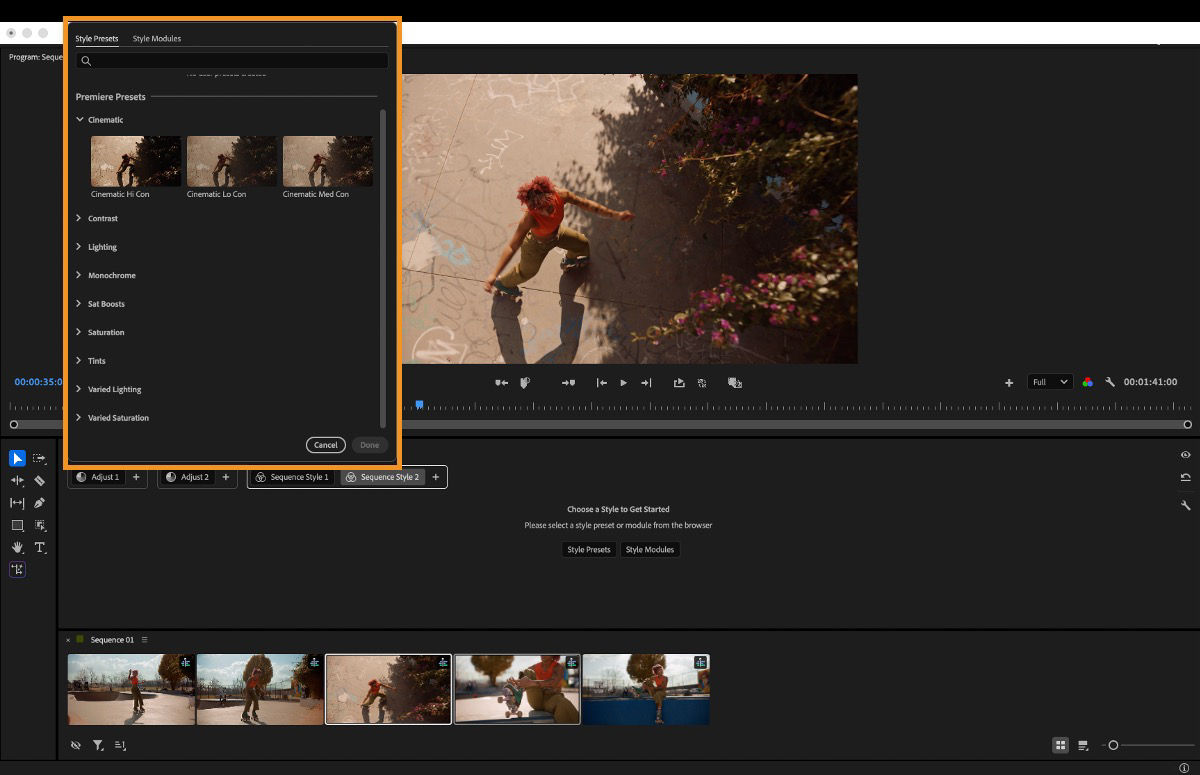The height and width of the screenshot is (775, 1200).
Task: Select the Type tool
Action: tap(40, 547)
